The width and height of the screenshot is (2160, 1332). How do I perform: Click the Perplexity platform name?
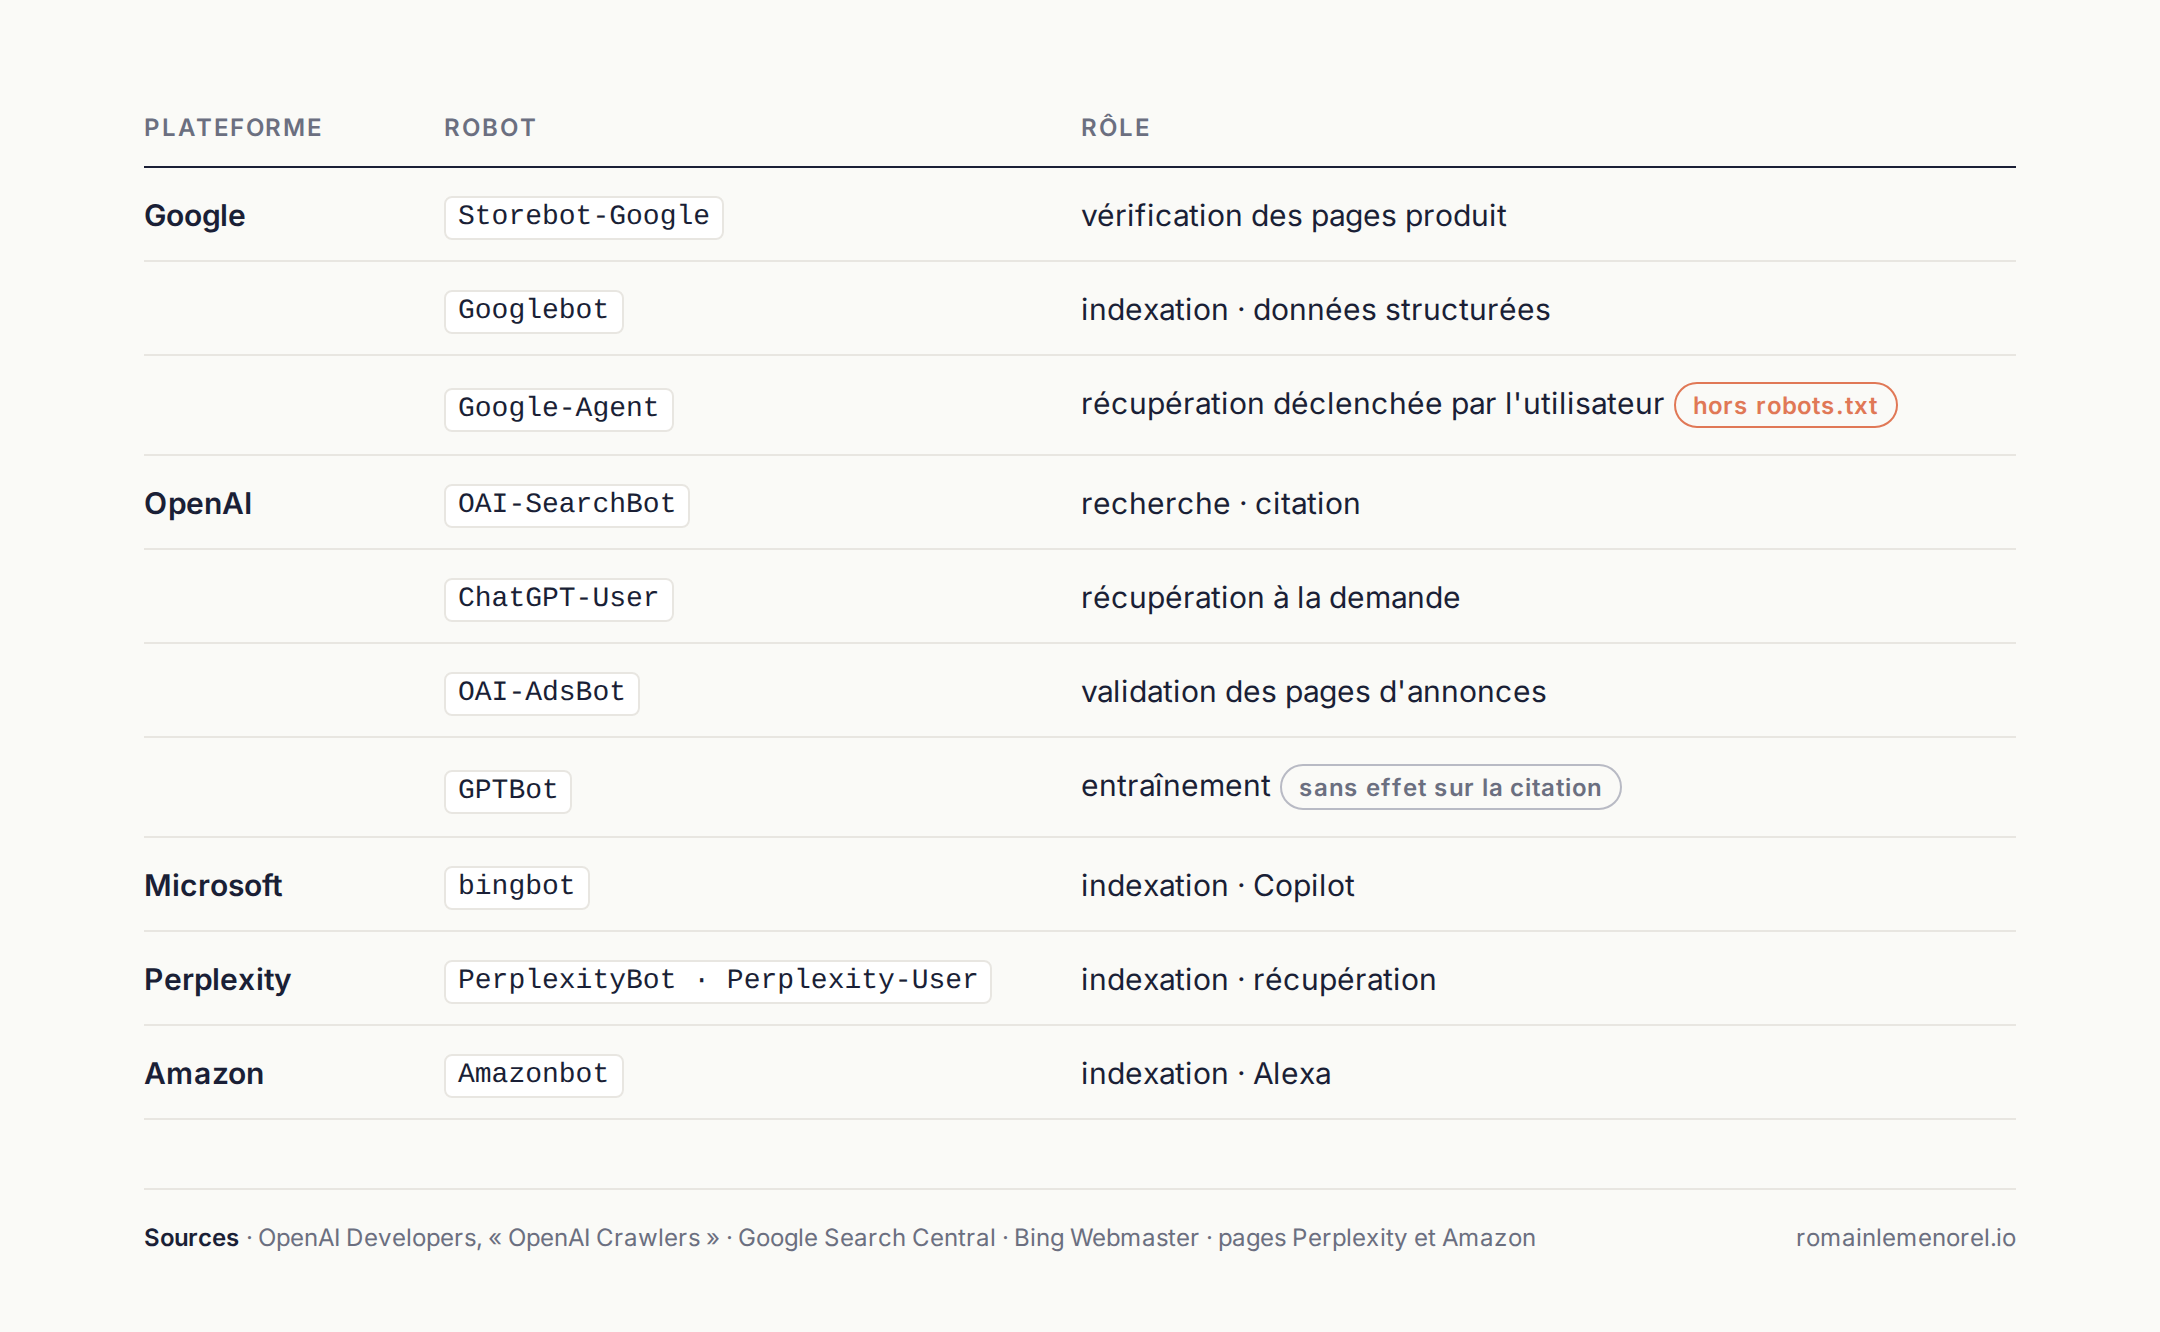(x=217, y=979)
